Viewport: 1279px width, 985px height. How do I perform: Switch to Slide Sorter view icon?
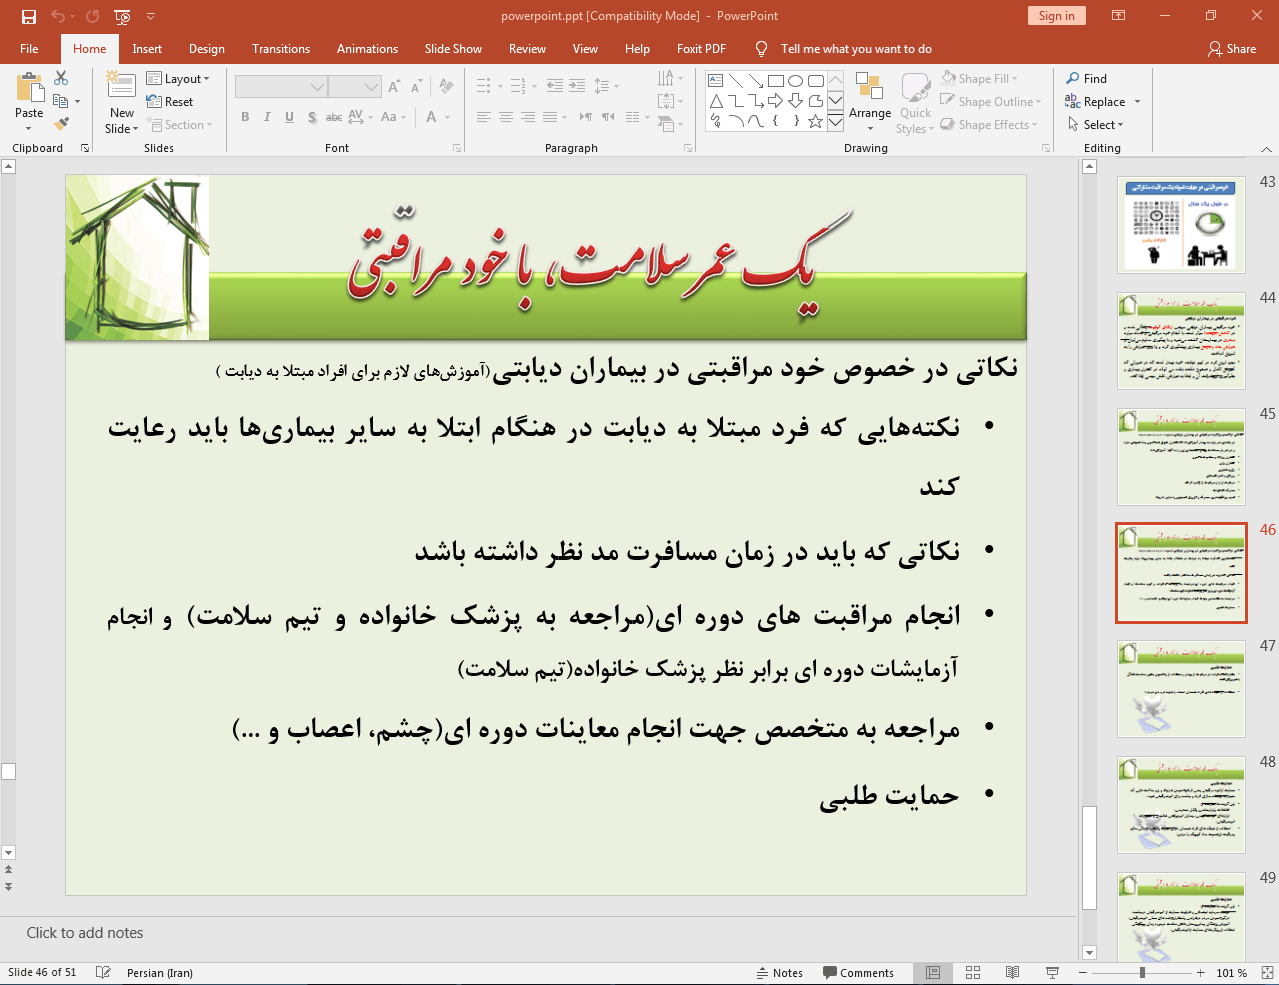(973, 973)
